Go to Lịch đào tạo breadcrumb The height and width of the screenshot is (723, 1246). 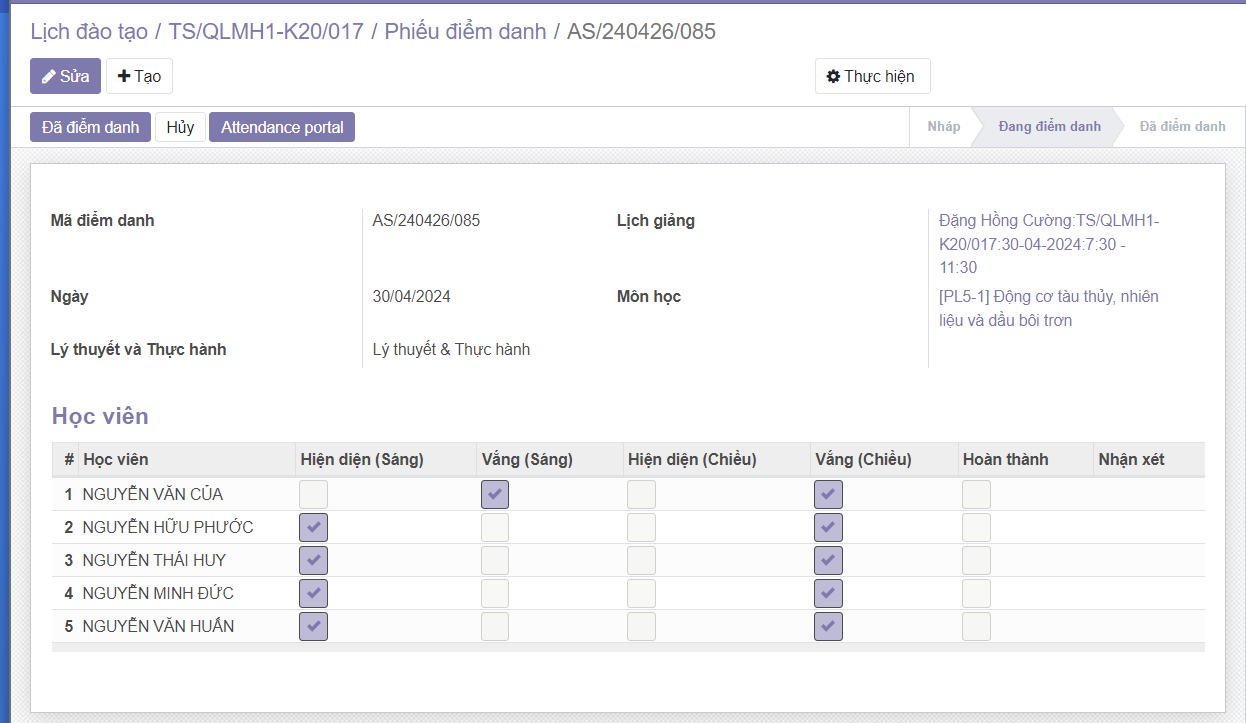click(88, 31)
